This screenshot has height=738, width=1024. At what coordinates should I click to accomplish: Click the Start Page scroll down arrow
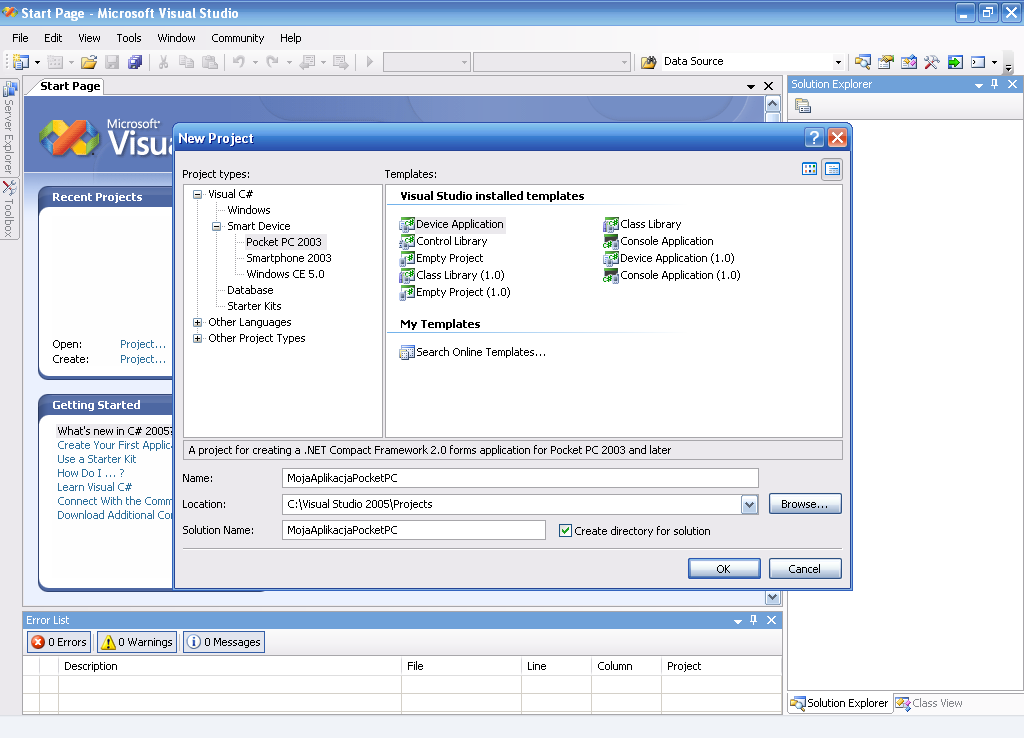(x=773, y=597)
